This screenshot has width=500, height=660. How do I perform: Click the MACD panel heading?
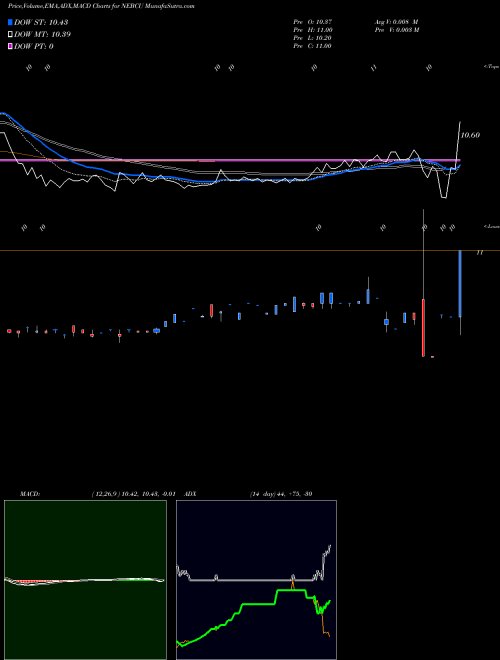coord(30,494)
